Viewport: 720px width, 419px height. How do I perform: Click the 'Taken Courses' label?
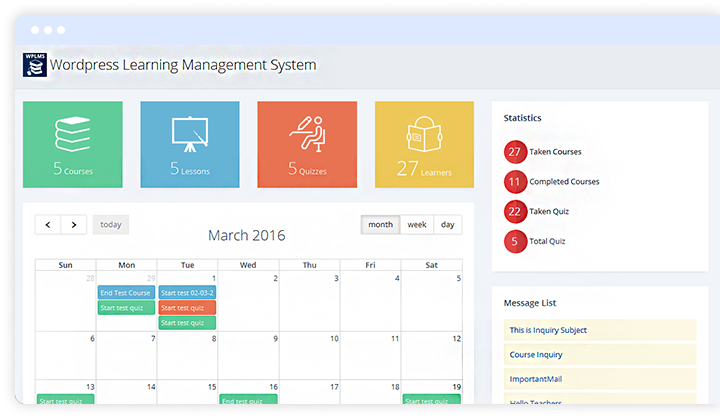[x=555, y=152]
